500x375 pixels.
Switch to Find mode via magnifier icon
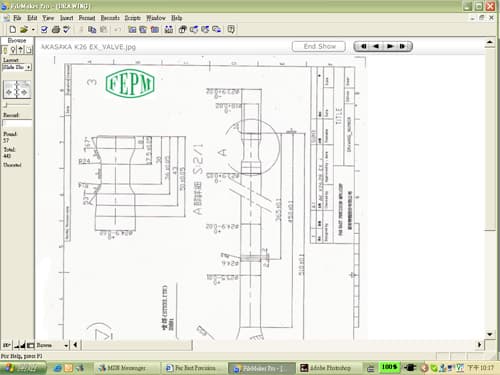tap(13, 50)
